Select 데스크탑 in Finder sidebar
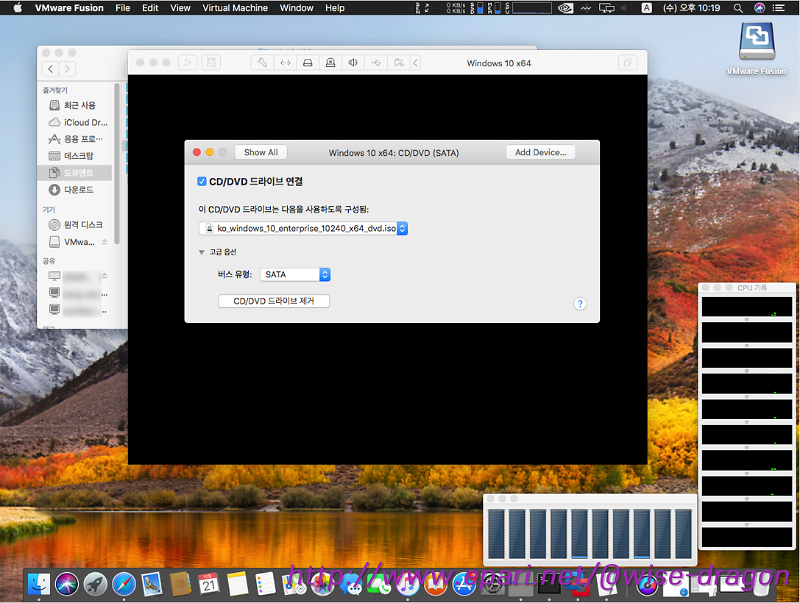Viewport: 800px width, 603px height. tap(74, 156)
